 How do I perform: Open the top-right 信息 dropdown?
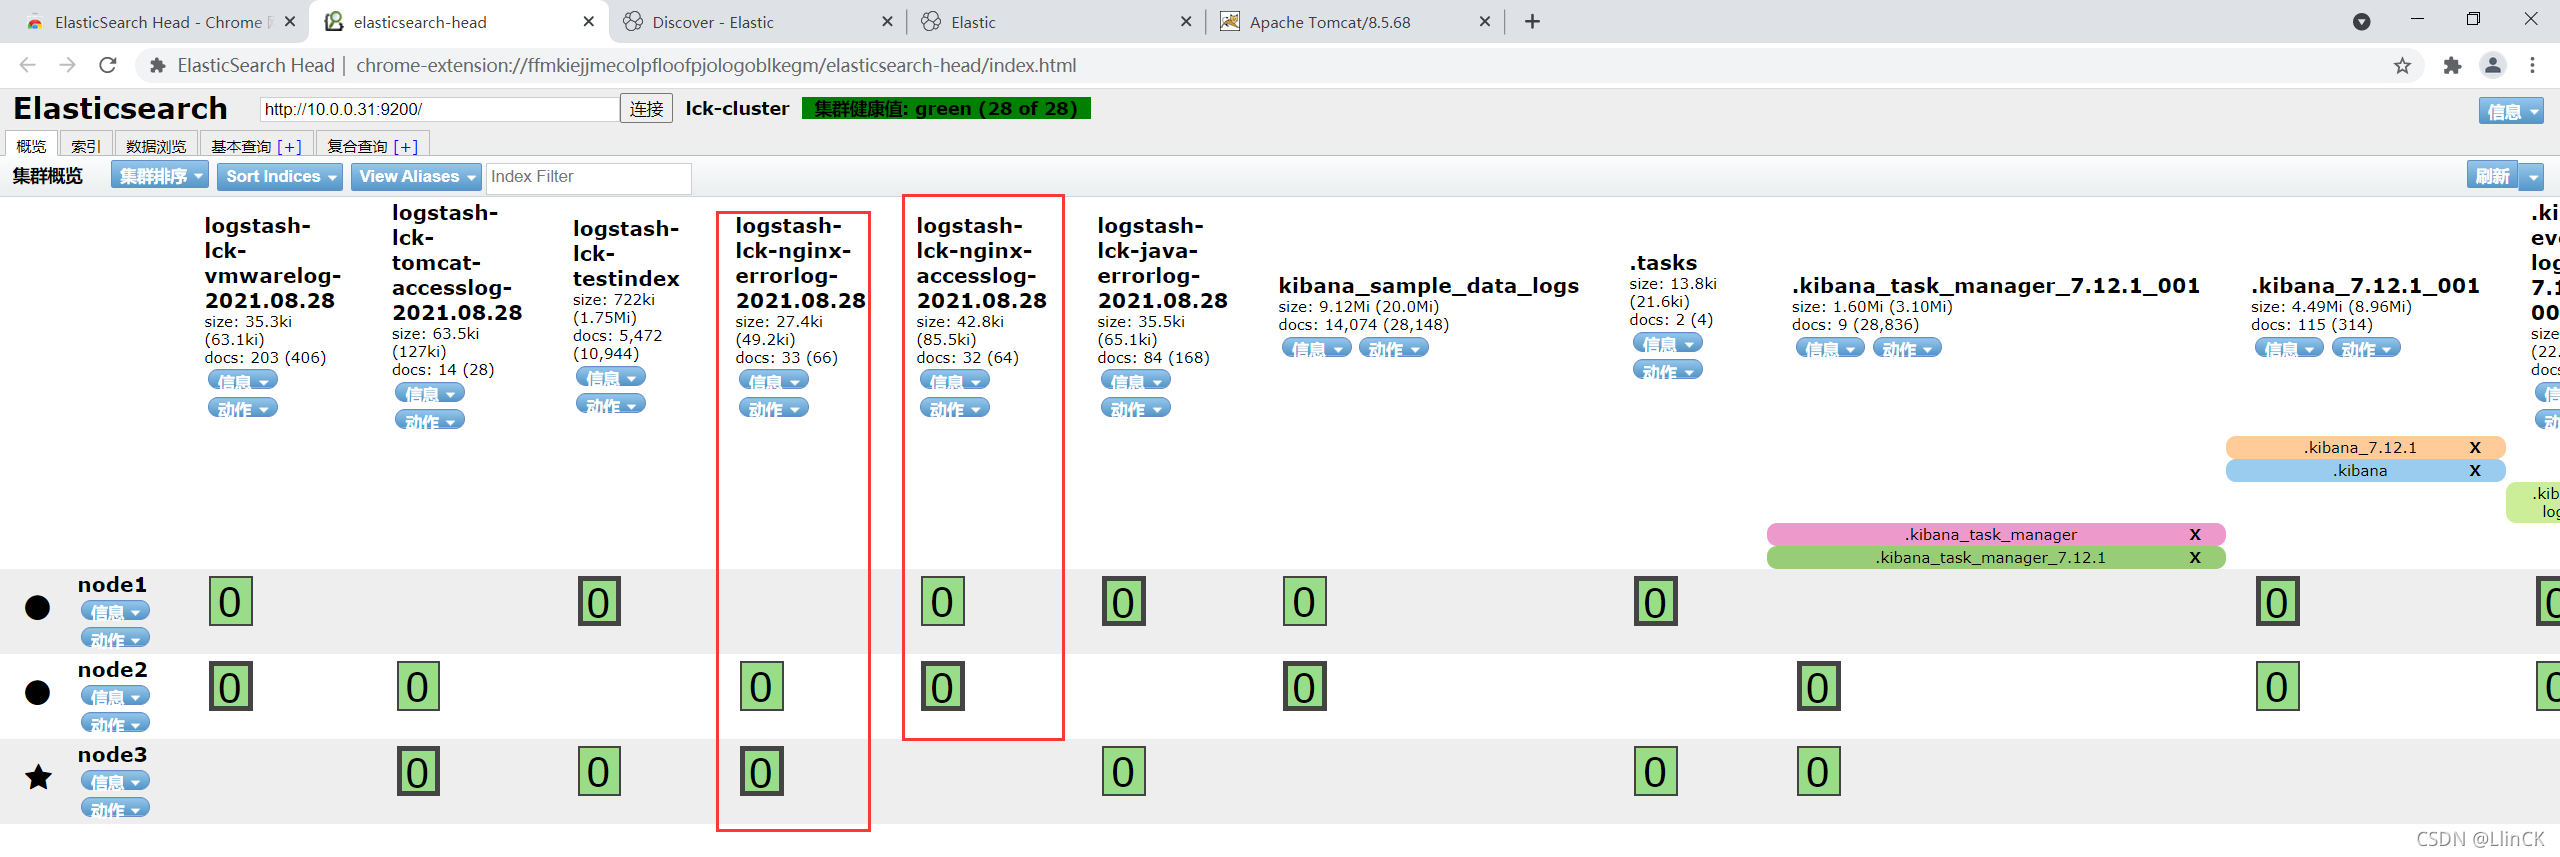pos(2510,111)
